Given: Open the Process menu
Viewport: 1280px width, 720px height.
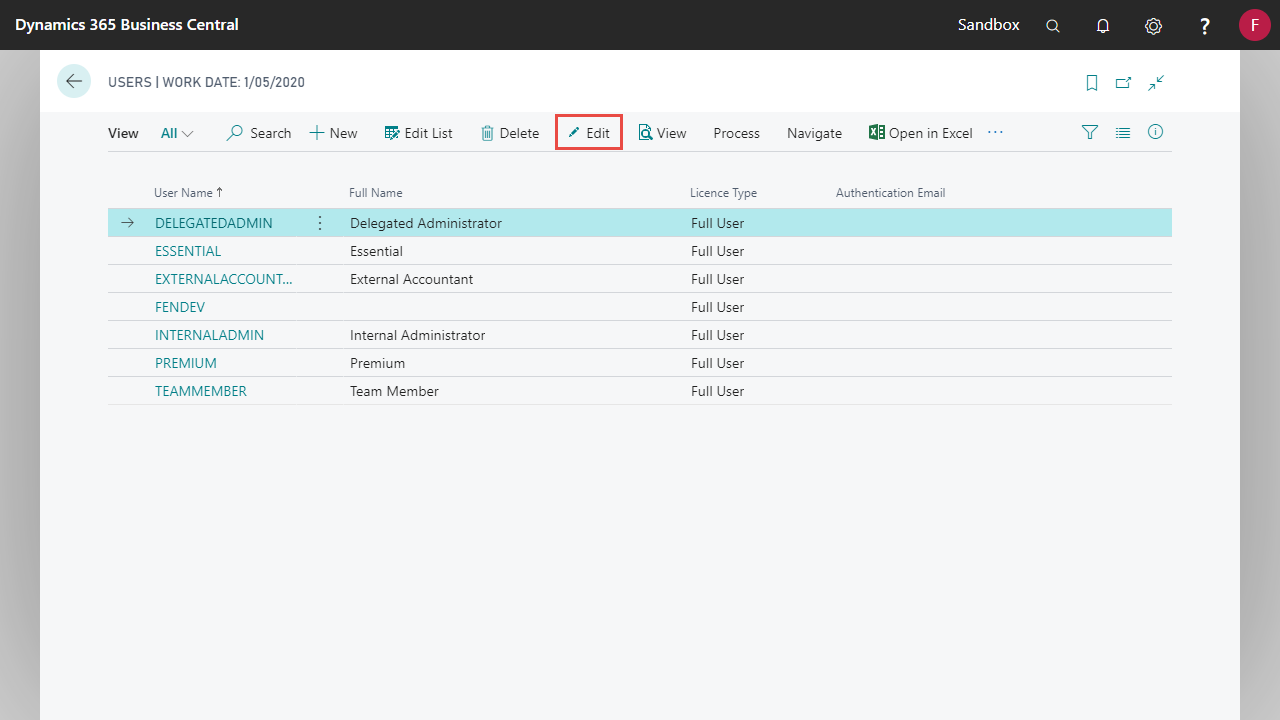Looking at the screenshot, I should coord(737,133).
